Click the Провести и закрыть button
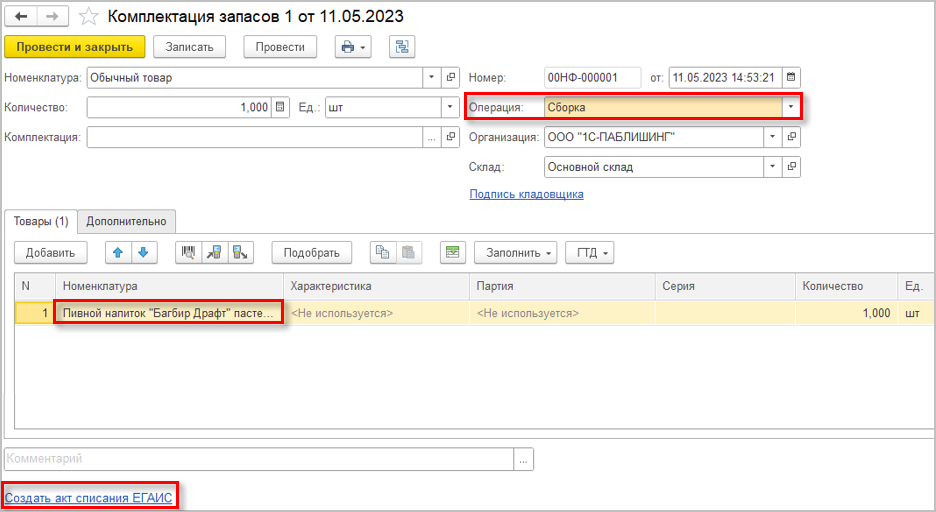This screenshot has width=936, height=512. (x=75, y=46)
